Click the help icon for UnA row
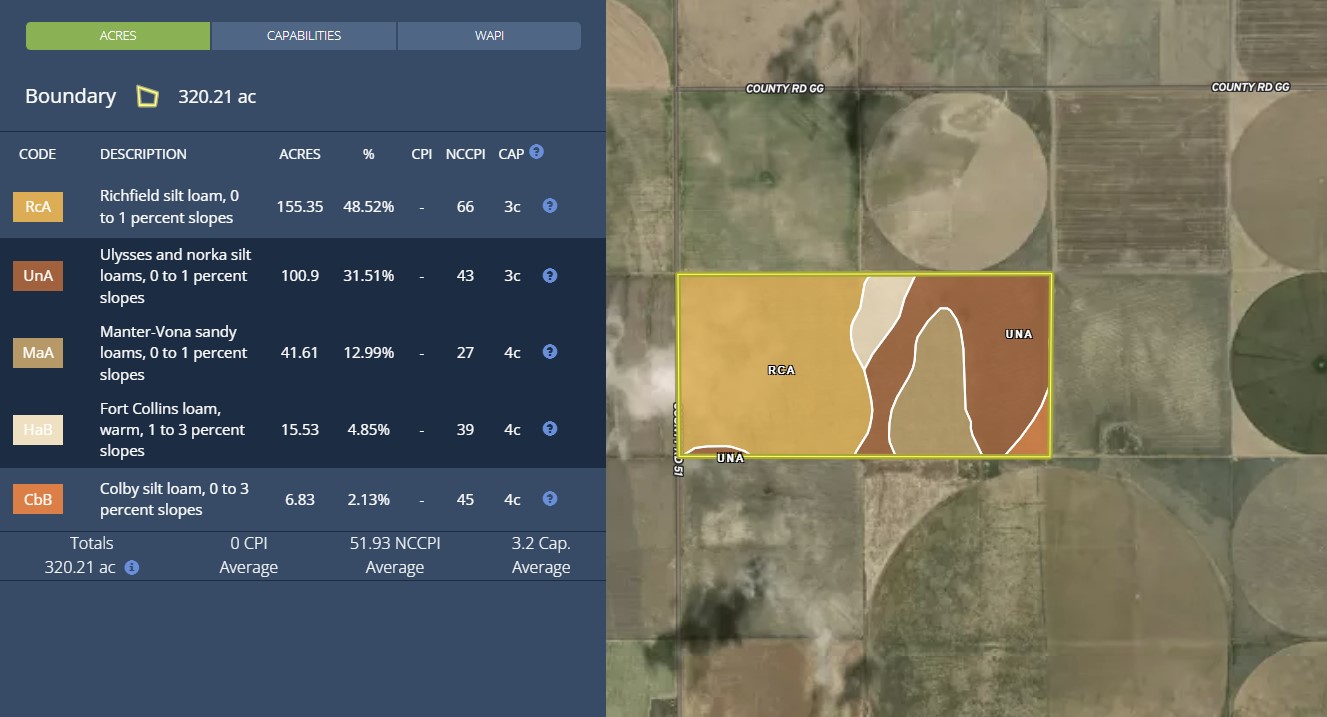 [549, 275]
